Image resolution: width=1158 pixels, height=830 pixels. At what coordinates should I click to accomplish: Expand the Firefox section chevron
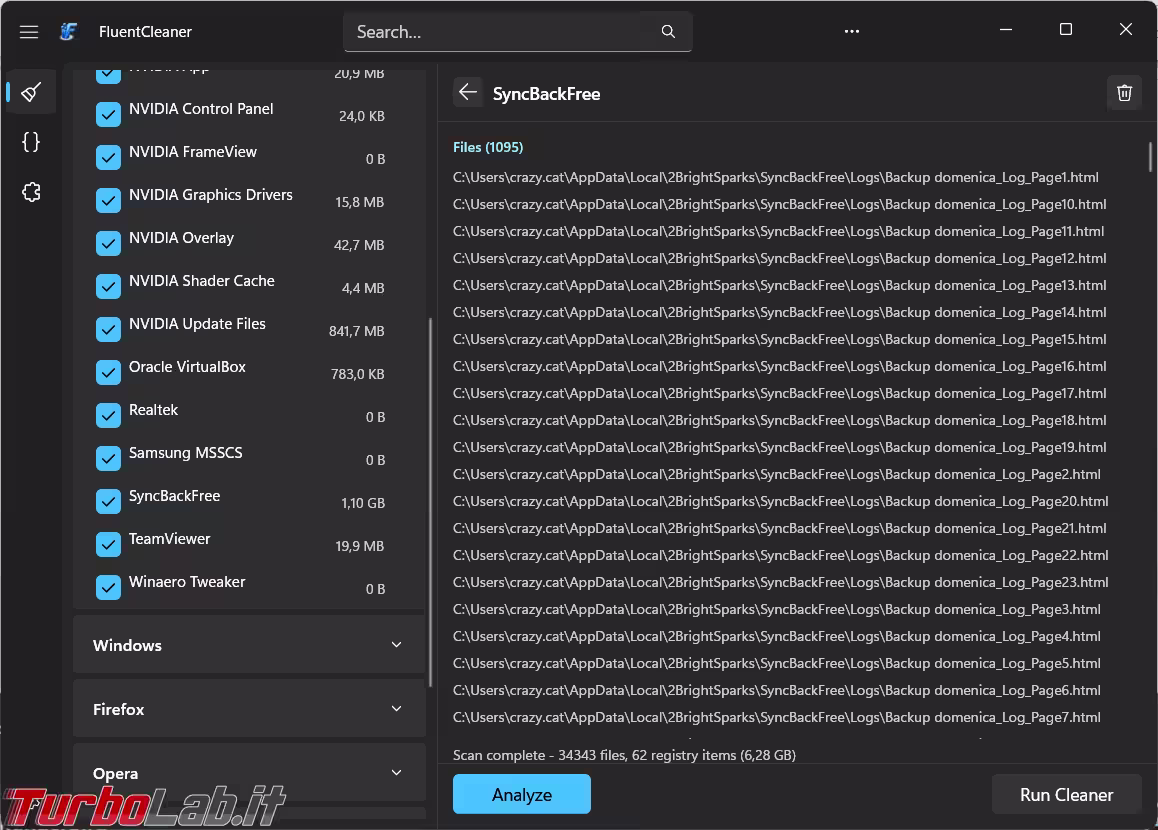(397, 709)
